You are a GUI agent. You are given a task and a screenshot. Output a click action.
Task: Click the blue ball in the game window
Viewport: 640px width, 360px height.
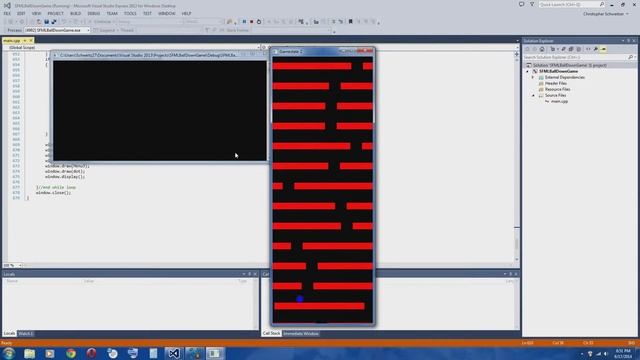tap(300, 299)
